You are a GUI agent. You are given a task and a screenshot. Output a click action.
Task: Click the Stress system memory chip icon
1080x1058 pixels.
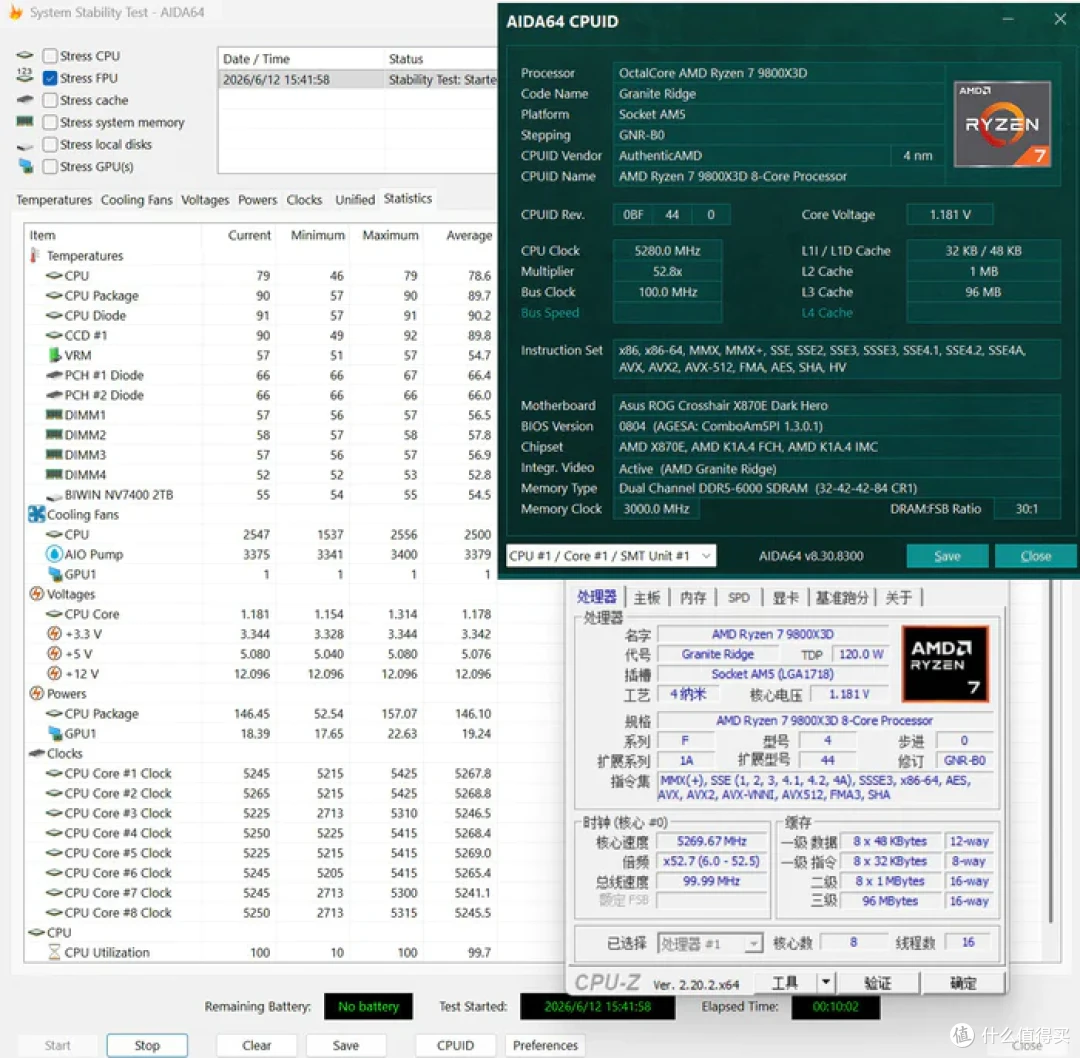coord(25,121)
